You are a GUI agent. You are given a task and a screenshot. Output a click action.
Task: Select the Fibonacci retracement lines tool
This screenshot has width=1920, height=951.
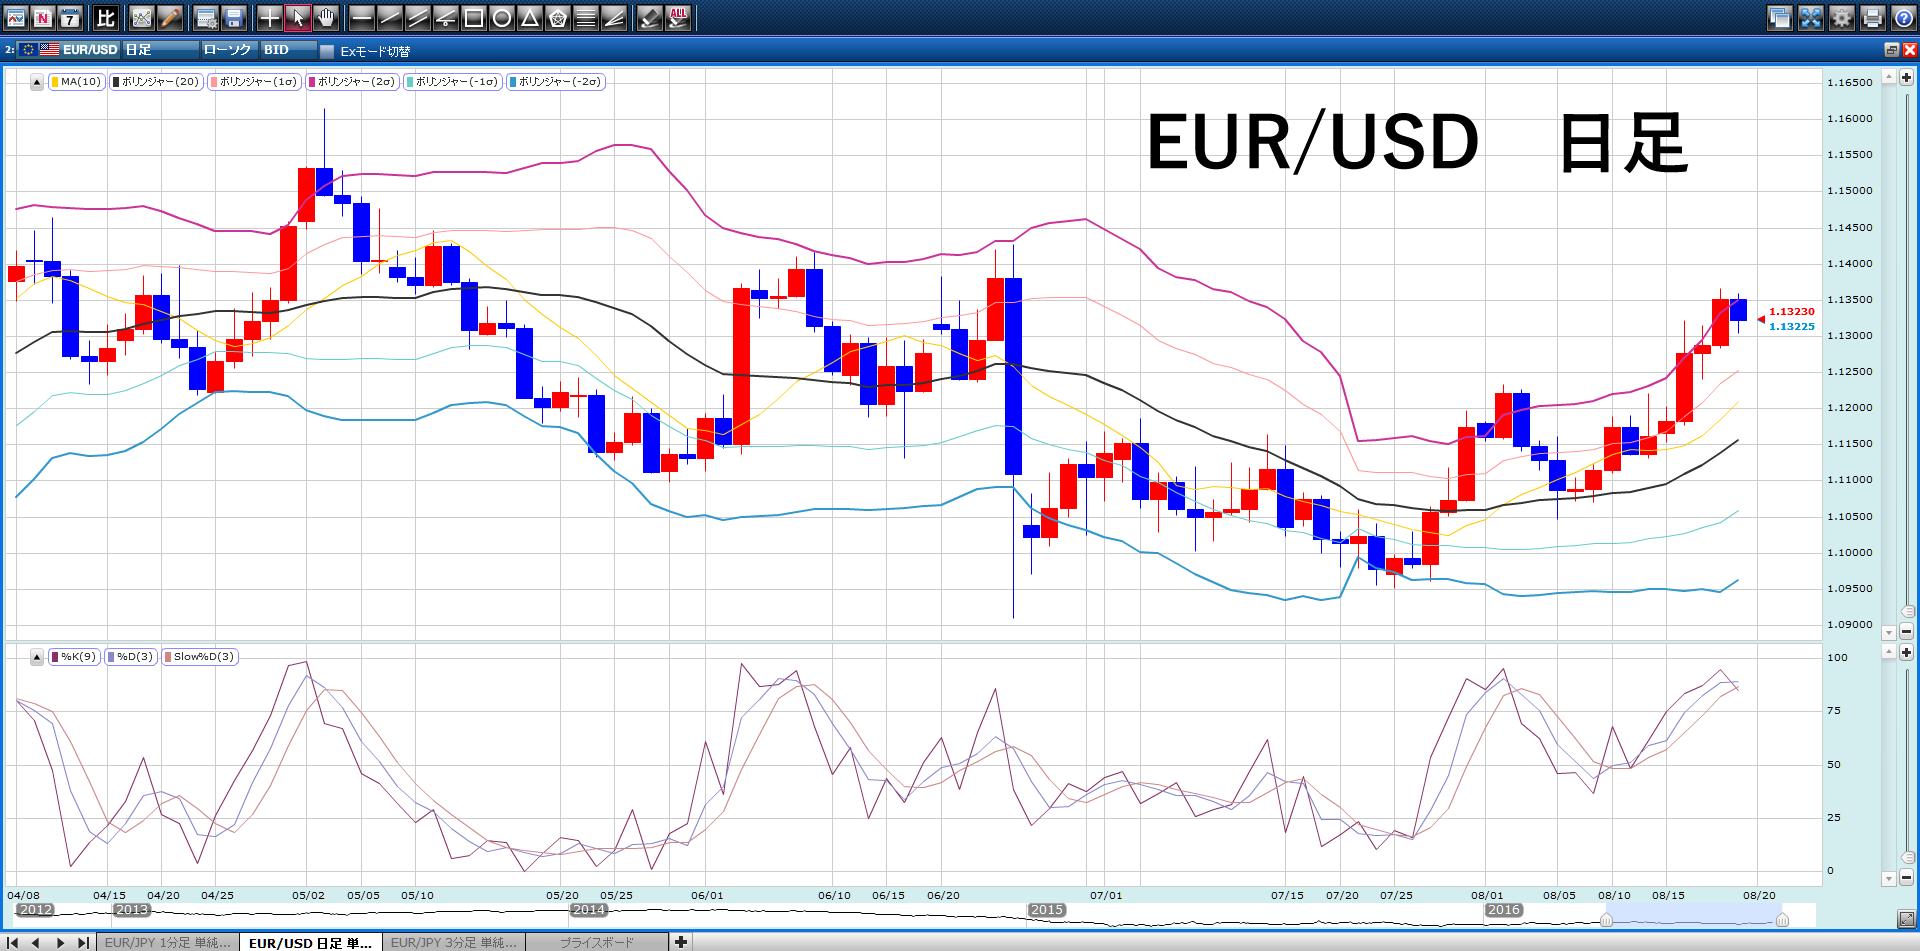tap(586, 17)
